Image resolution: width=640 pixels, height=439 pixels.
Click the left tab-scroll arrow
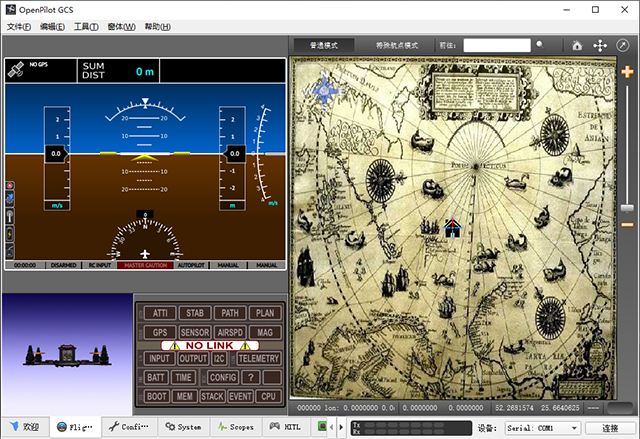click(x=331, y=427)
